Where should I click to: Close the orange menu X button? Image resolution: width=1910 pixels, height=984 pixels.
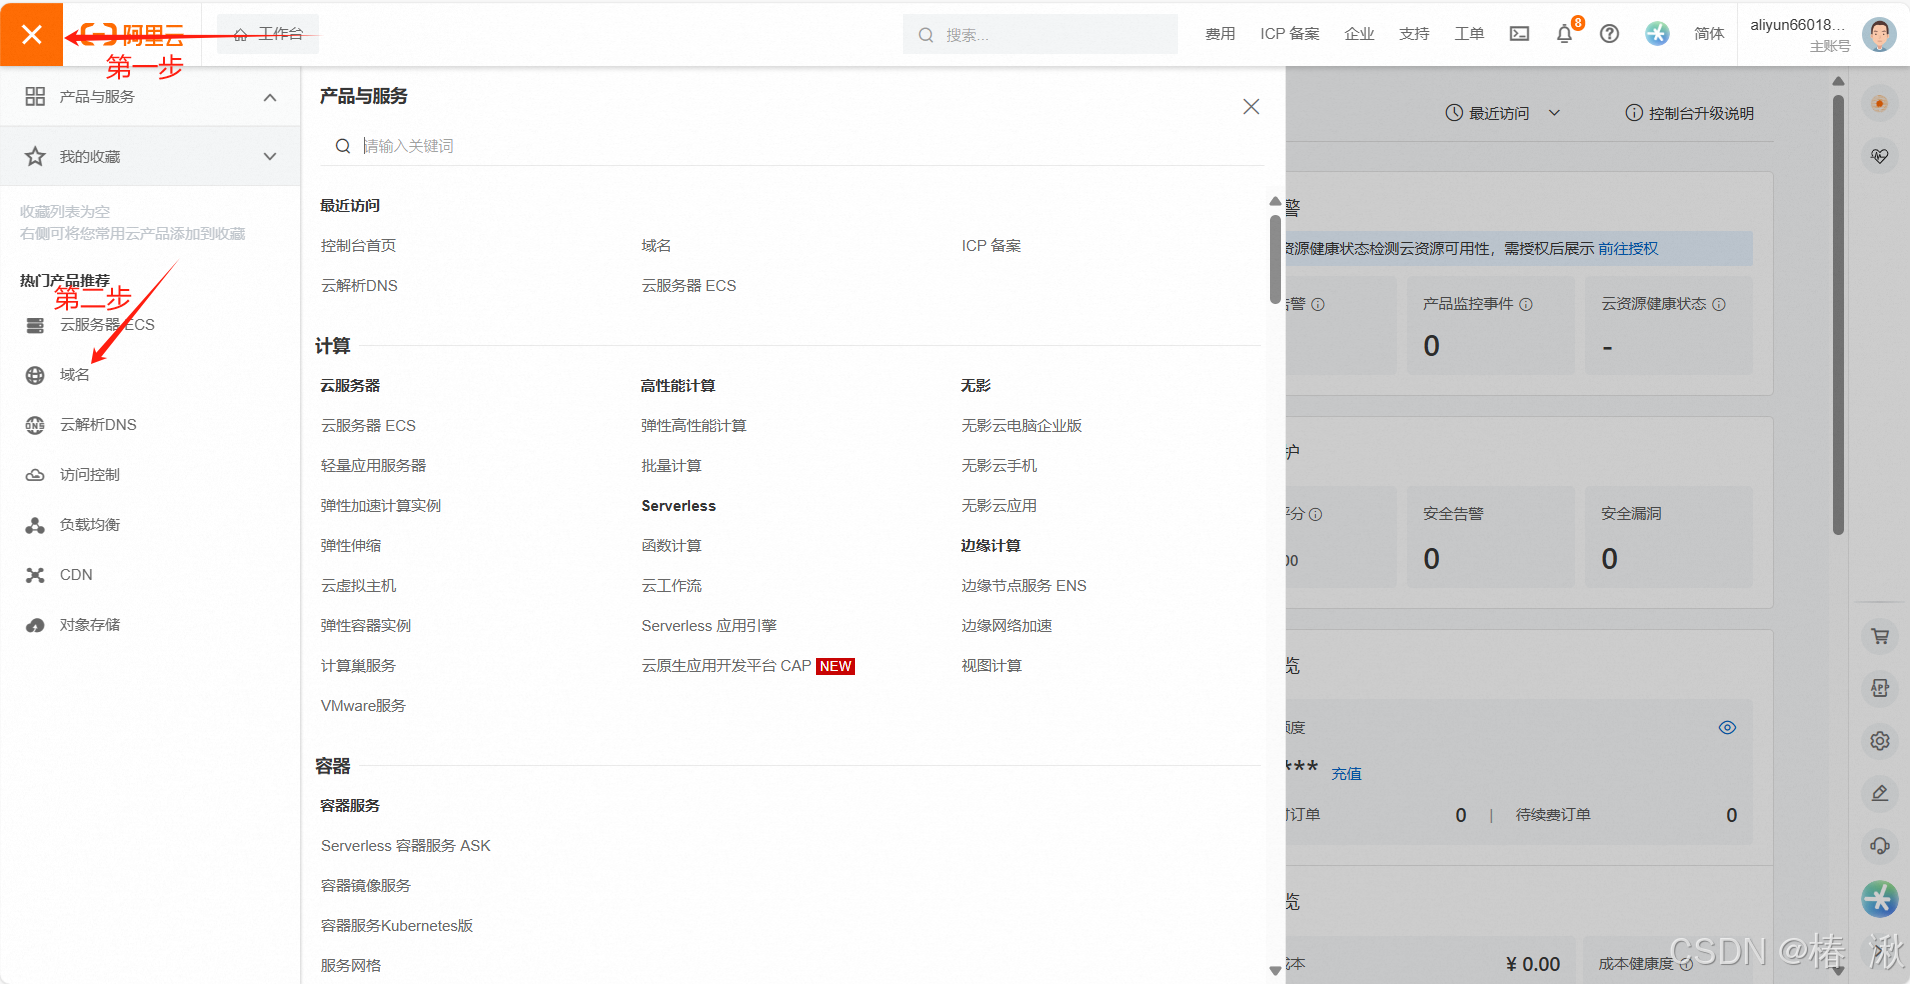[x=31, y=34]
